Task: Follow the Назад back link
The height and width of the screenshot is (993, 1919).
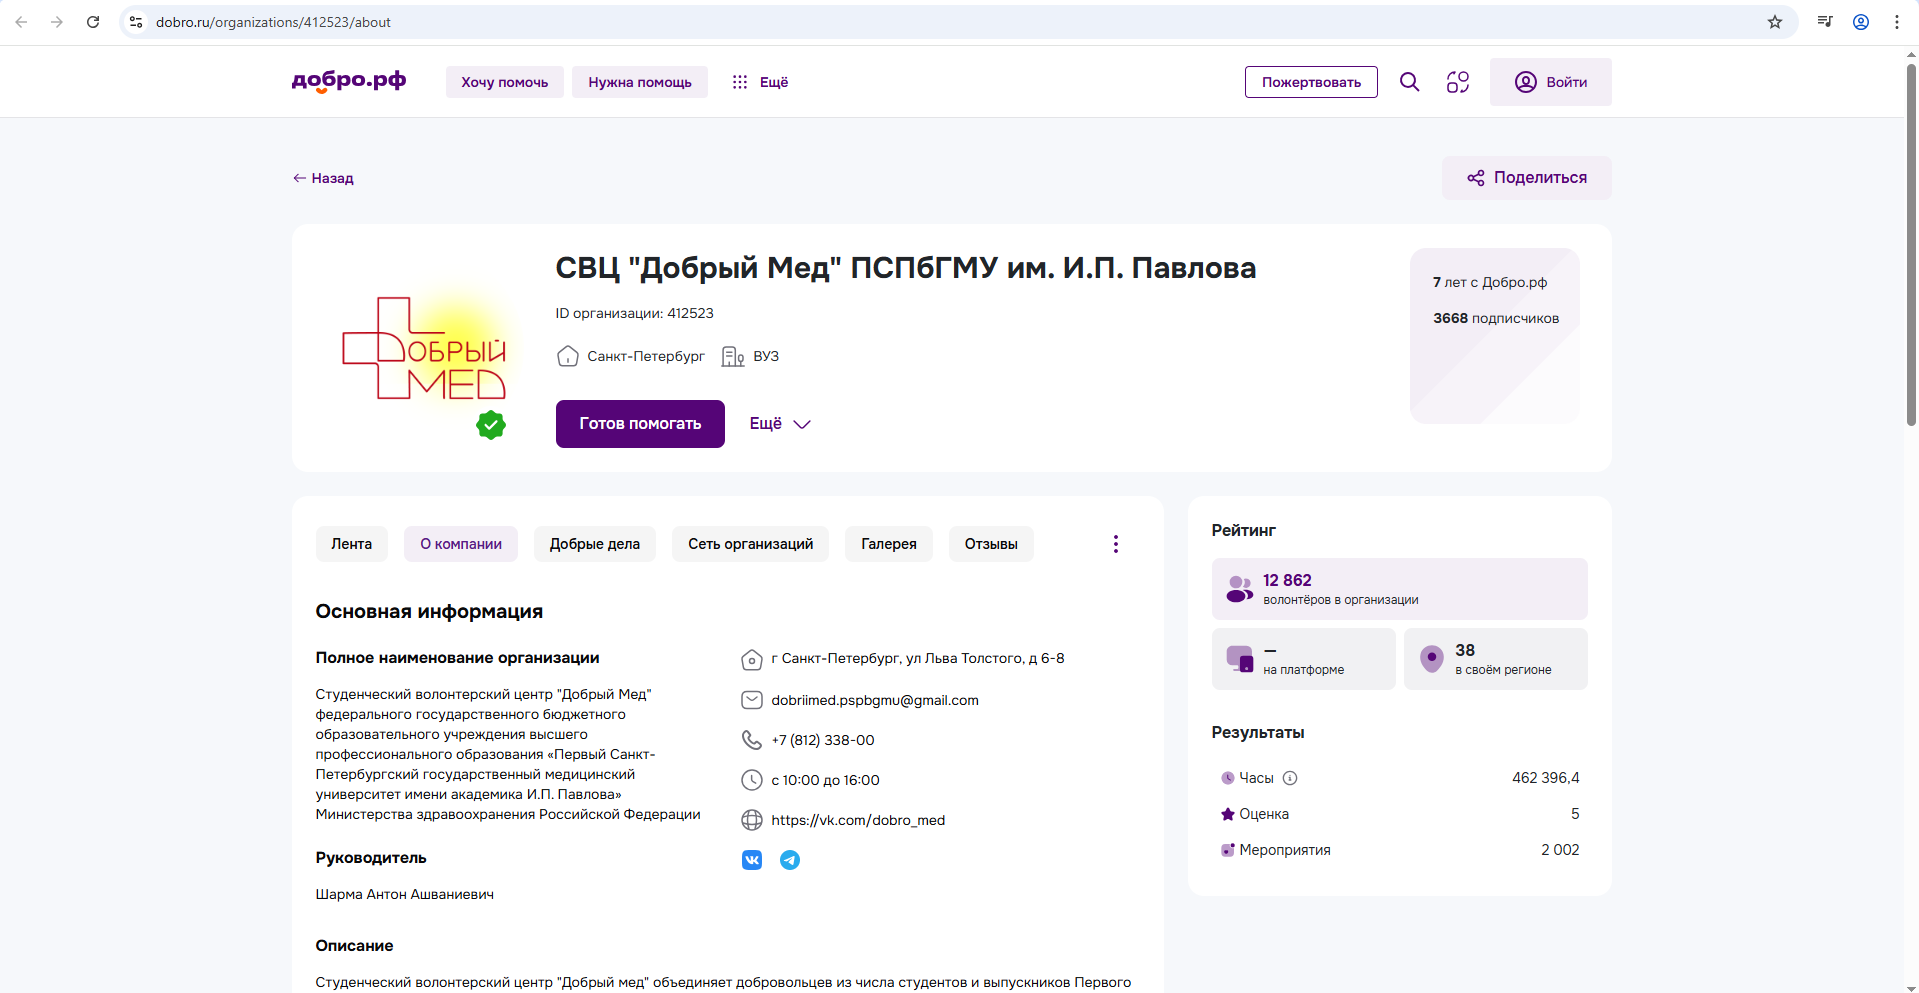Action: (323, 178)
